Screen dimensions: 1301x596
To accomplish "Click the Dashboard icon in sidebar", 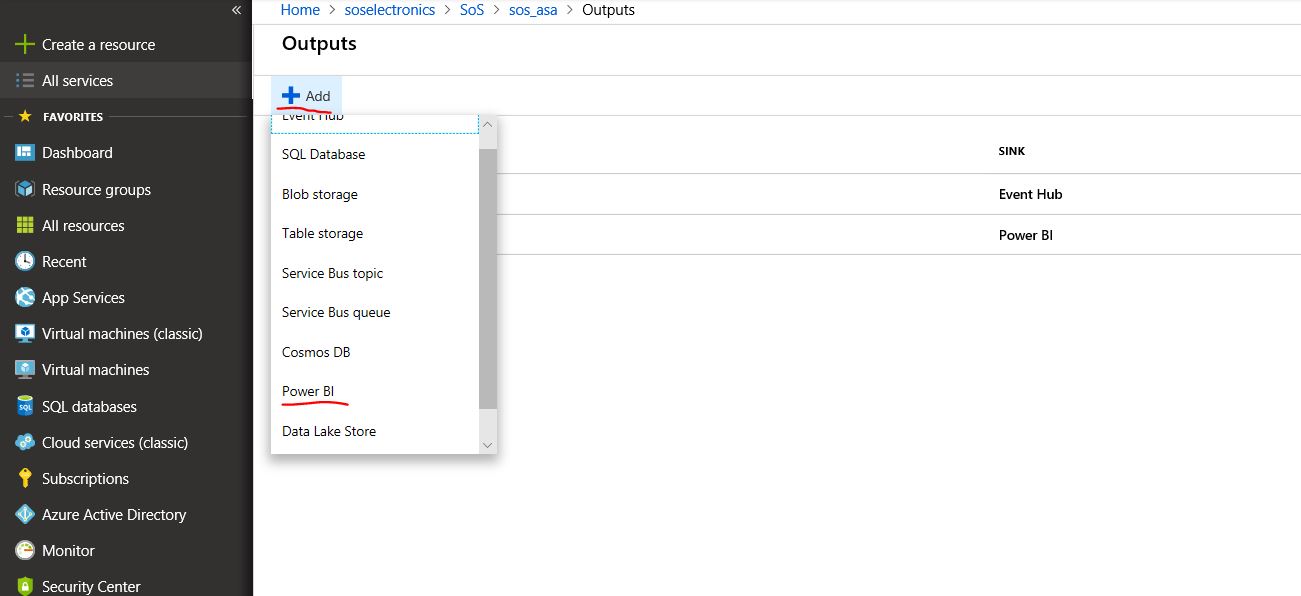I will pyautogui.click(x=25, y=152).
